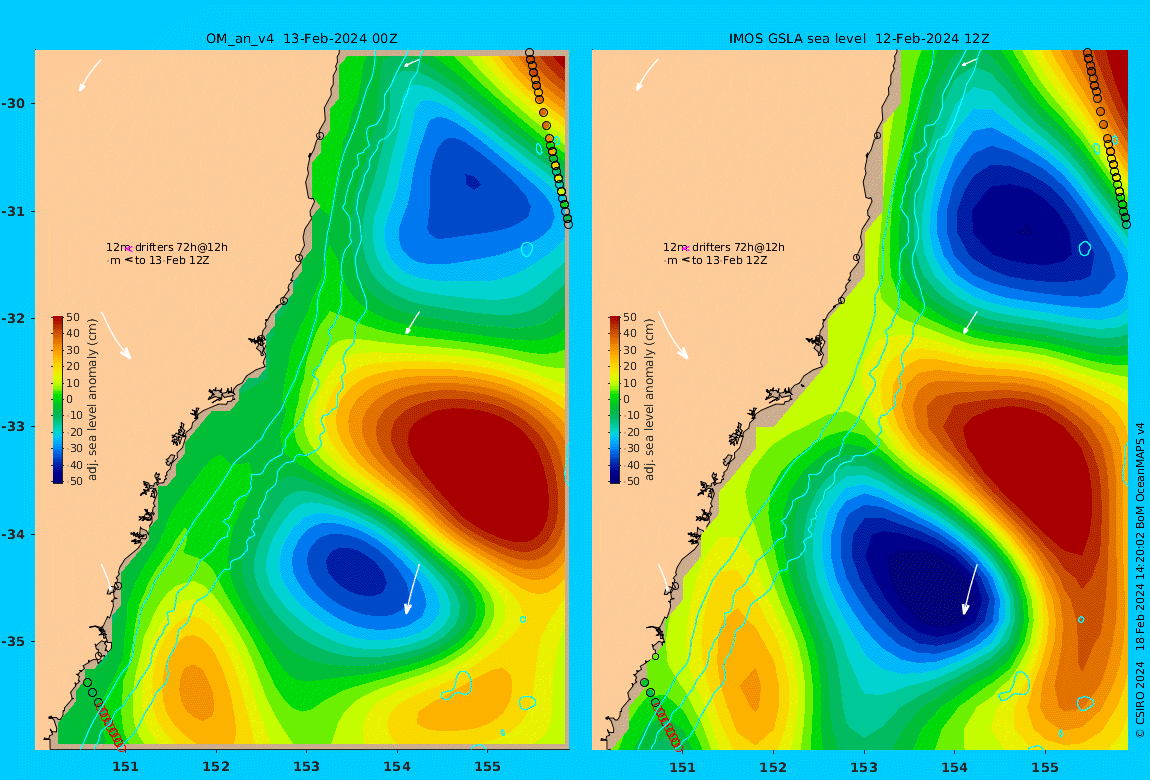Click the left map's colorbar gradient
Viewport: 1150px width, 780px height.
(58, 400)
